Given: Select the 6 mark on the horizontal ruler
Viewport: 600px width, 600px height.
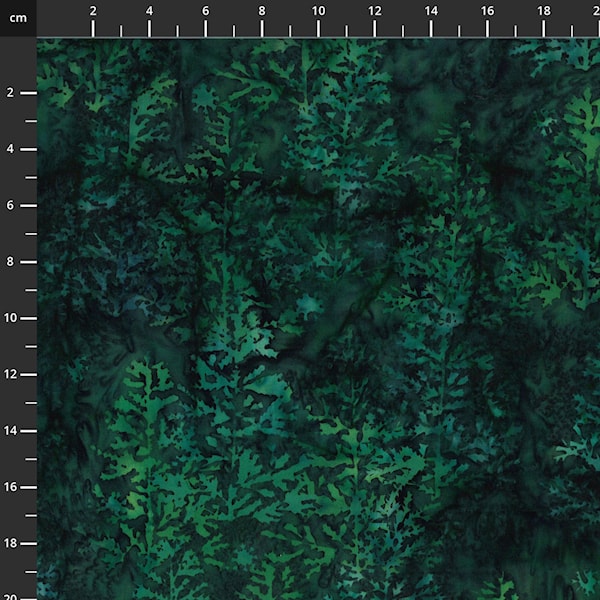Looking at the screenshot, I should click(205, 11).
